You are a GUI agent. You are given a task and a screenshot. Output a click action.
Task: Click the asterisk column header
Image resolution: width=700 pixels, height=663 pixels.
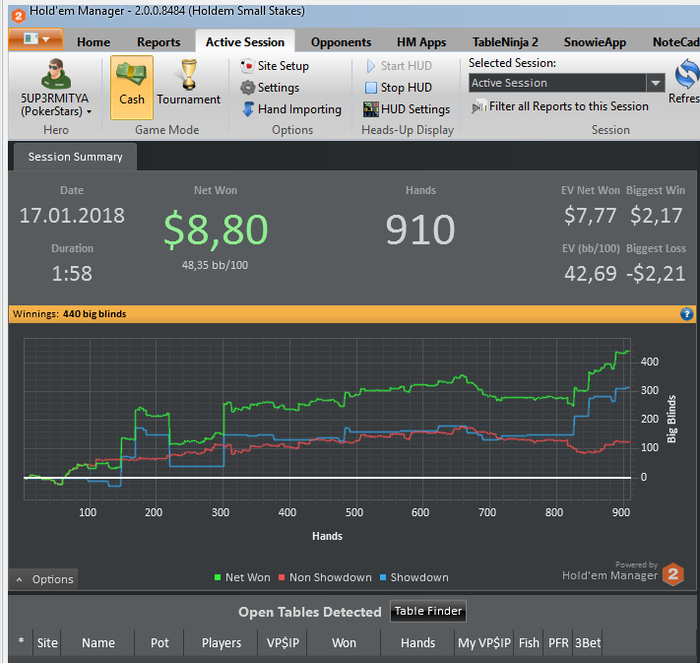21,642
